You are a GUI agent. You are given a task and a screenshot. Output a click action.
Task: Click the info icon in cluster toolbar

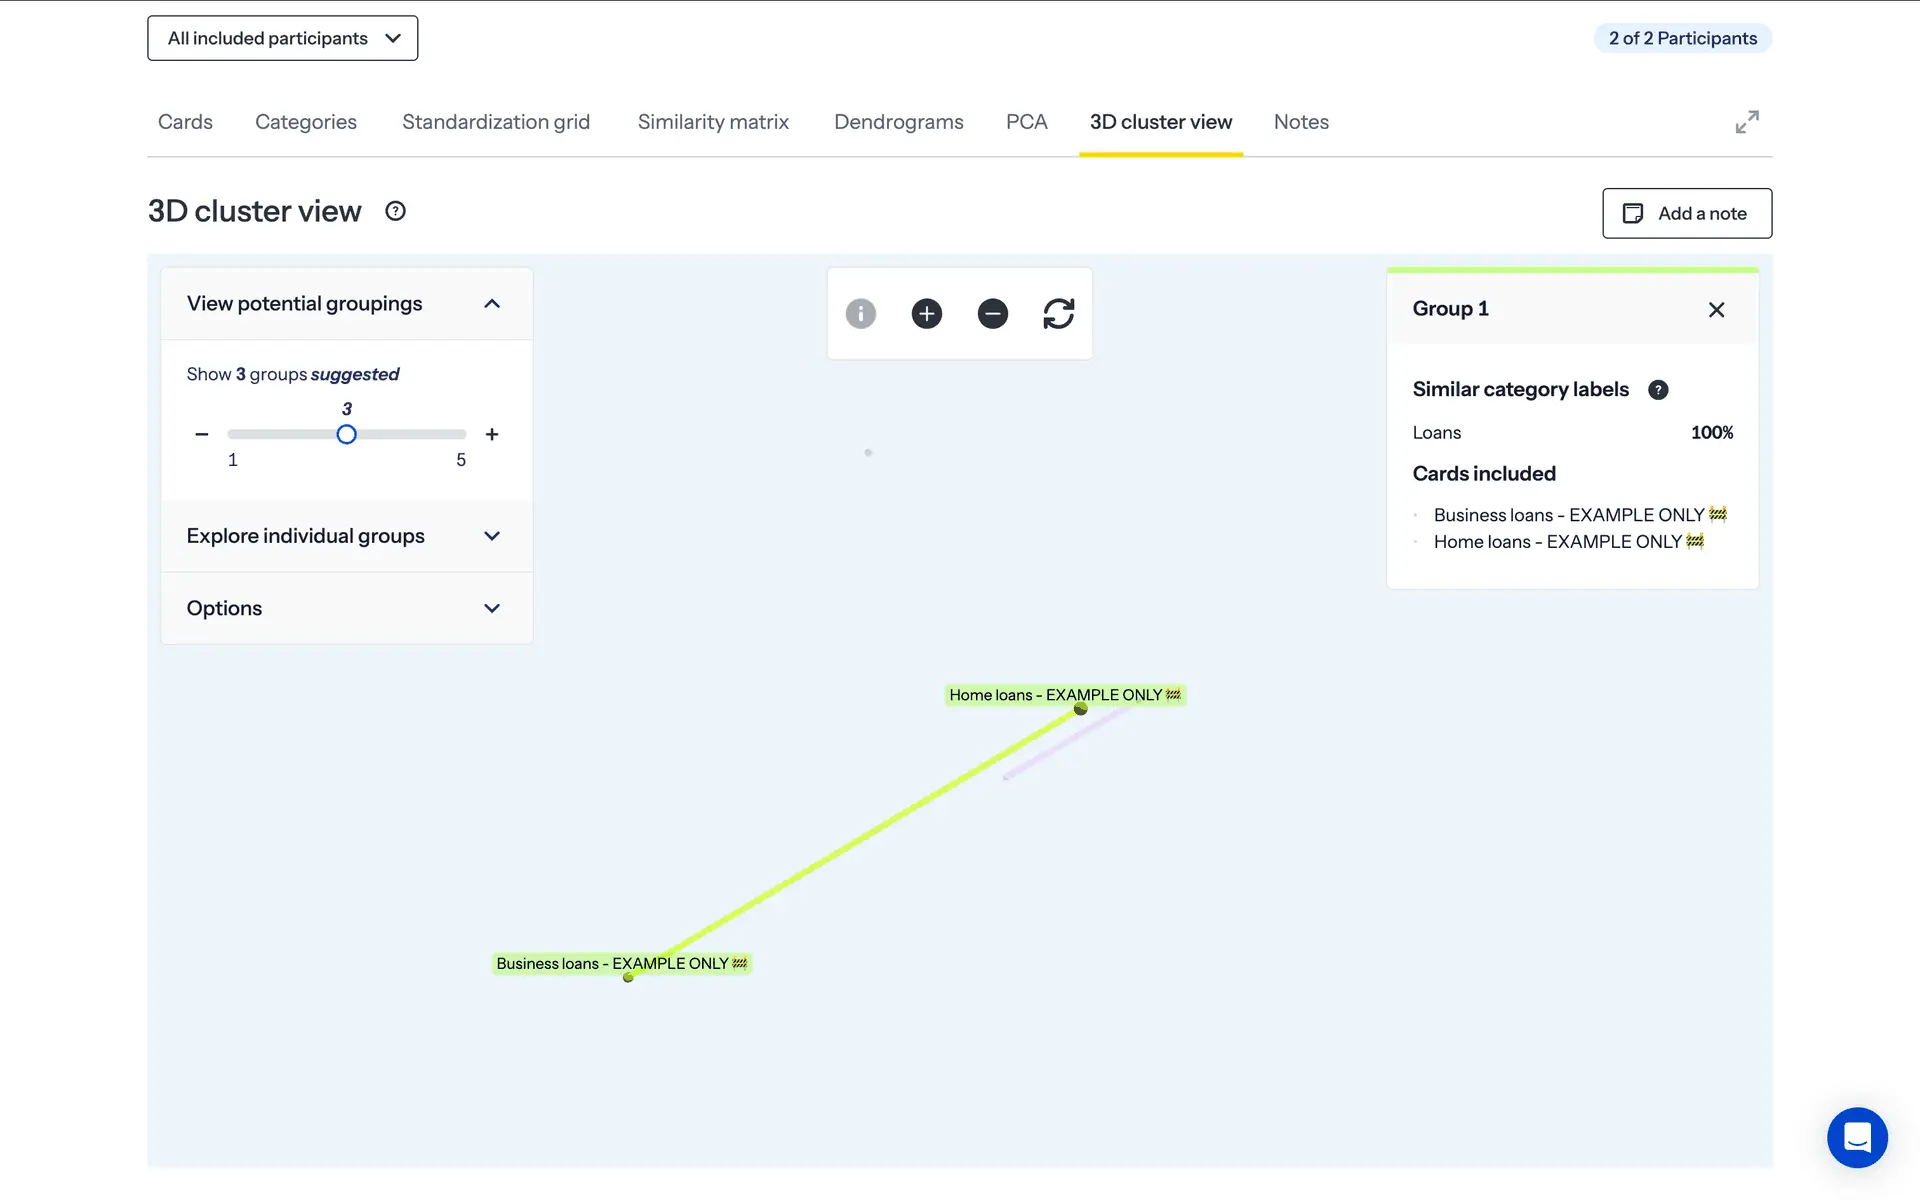click(860, 314)
